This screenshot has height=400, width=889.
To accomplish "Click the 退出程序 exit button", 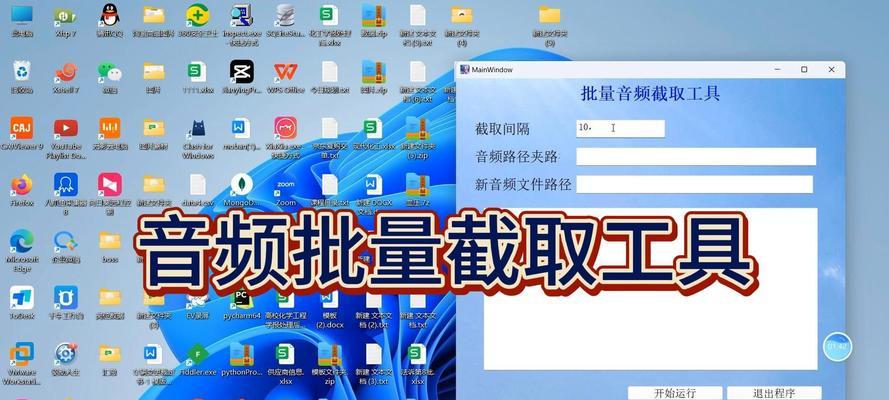I will 774,393.
